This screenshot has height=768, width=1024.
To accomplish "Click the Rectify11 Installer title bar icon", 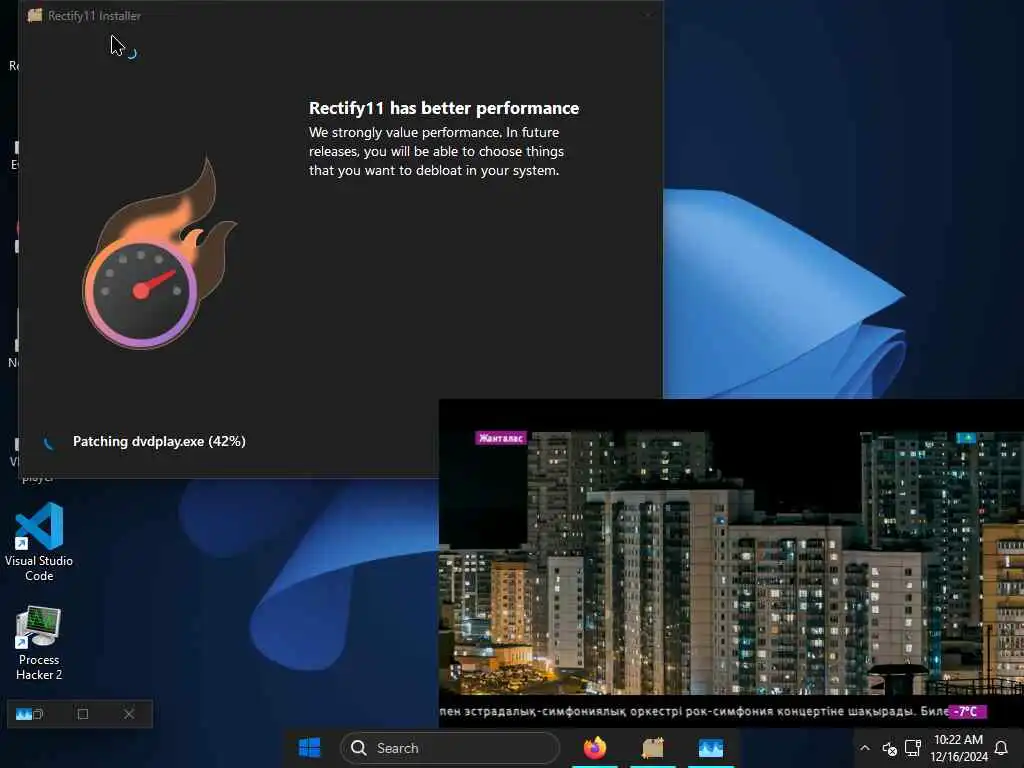I will pyautogui.click(x=35, y=15).
